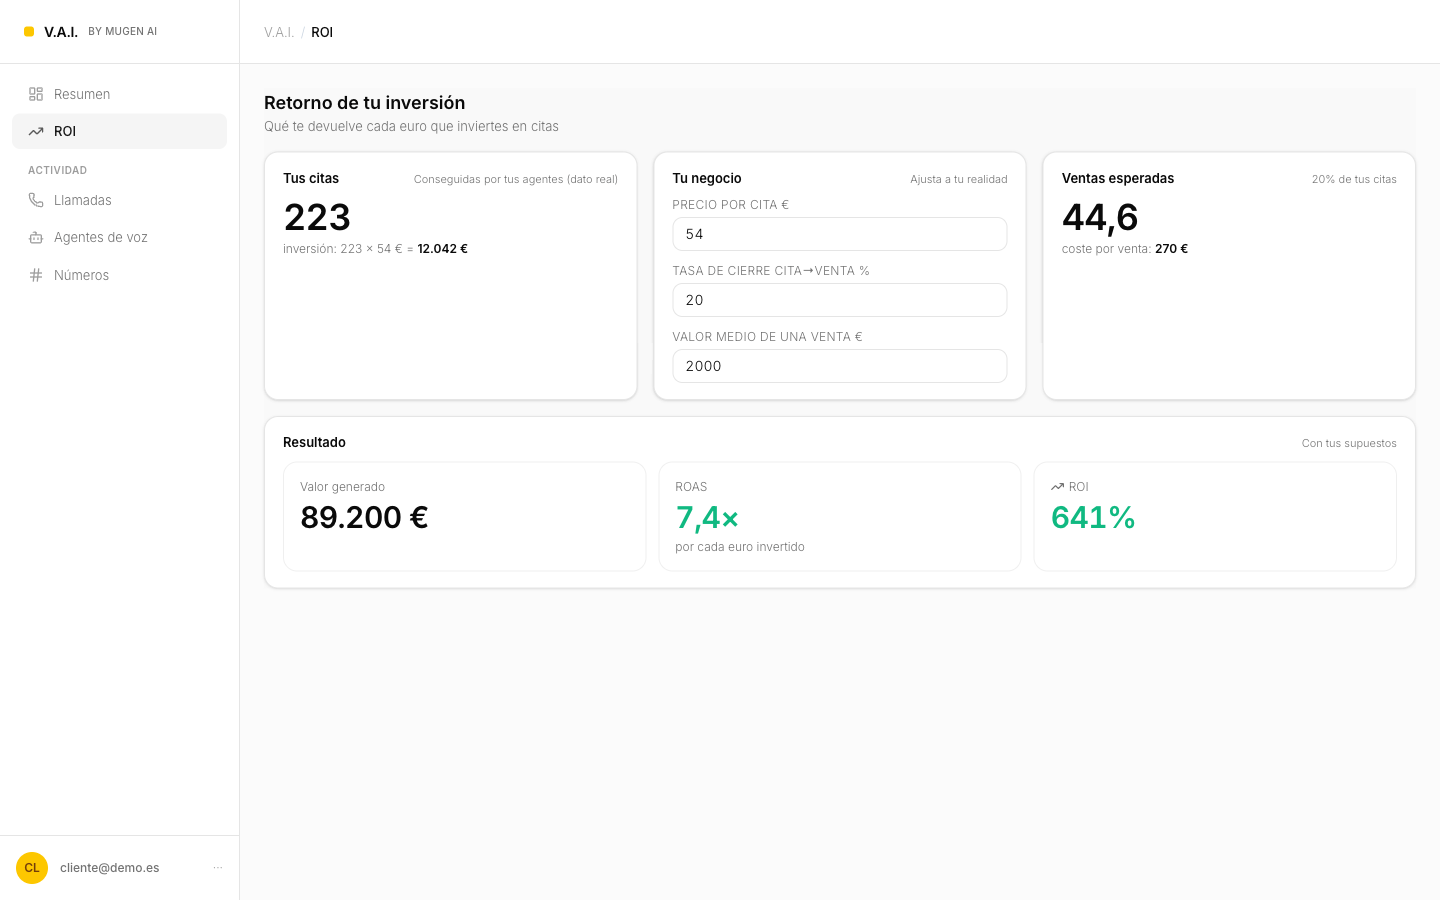This screenshot has height=900, width=1440.
Task: Click the Llamadas phone icon
Action: pyautogui.click(x=36, y=200)
